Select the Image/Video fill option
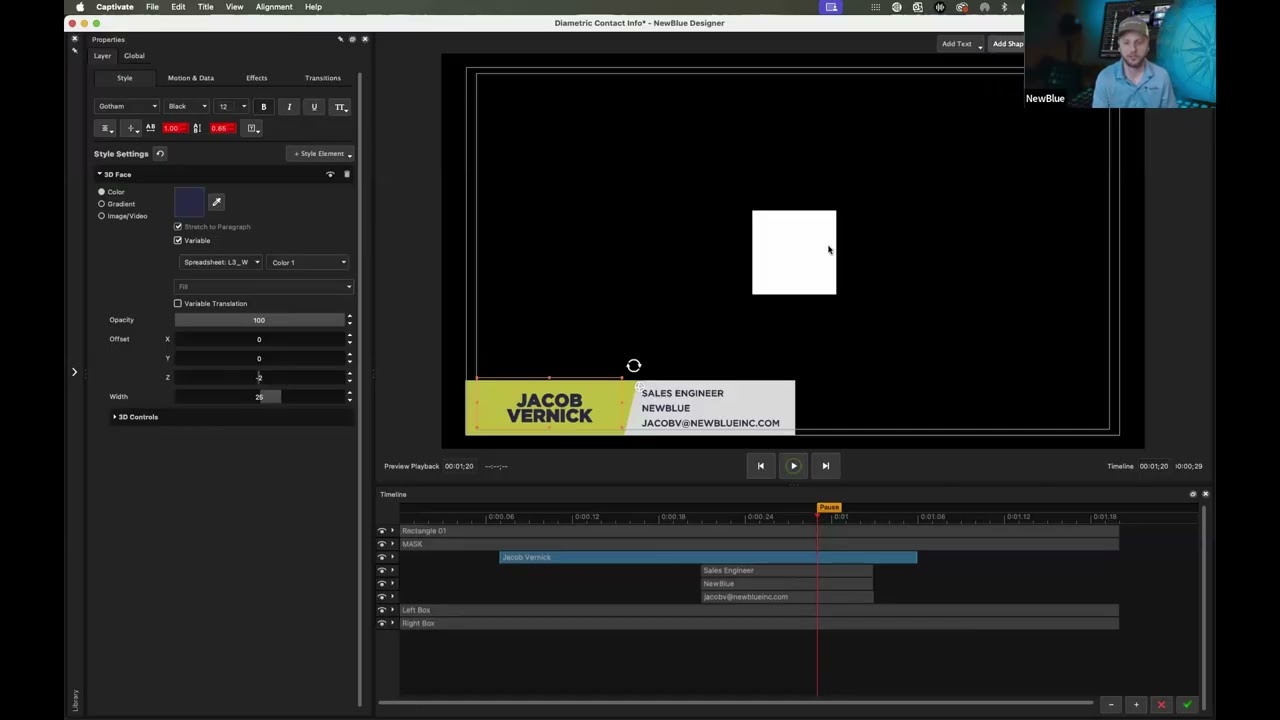Viewport: 1280px width, 720px height. click(101, 216)
